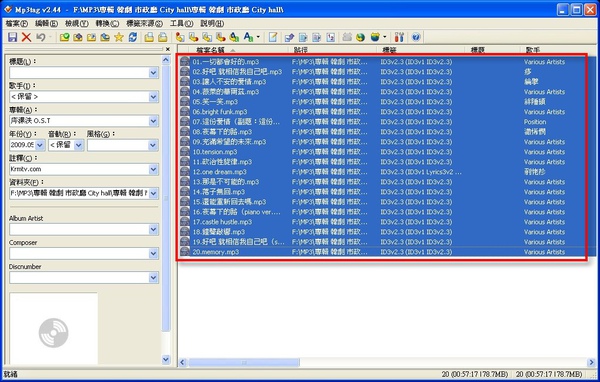Screen dimensions: 600x382
Task: Click the Save tag floppy disk icon
Action: (x=12, y=37)
